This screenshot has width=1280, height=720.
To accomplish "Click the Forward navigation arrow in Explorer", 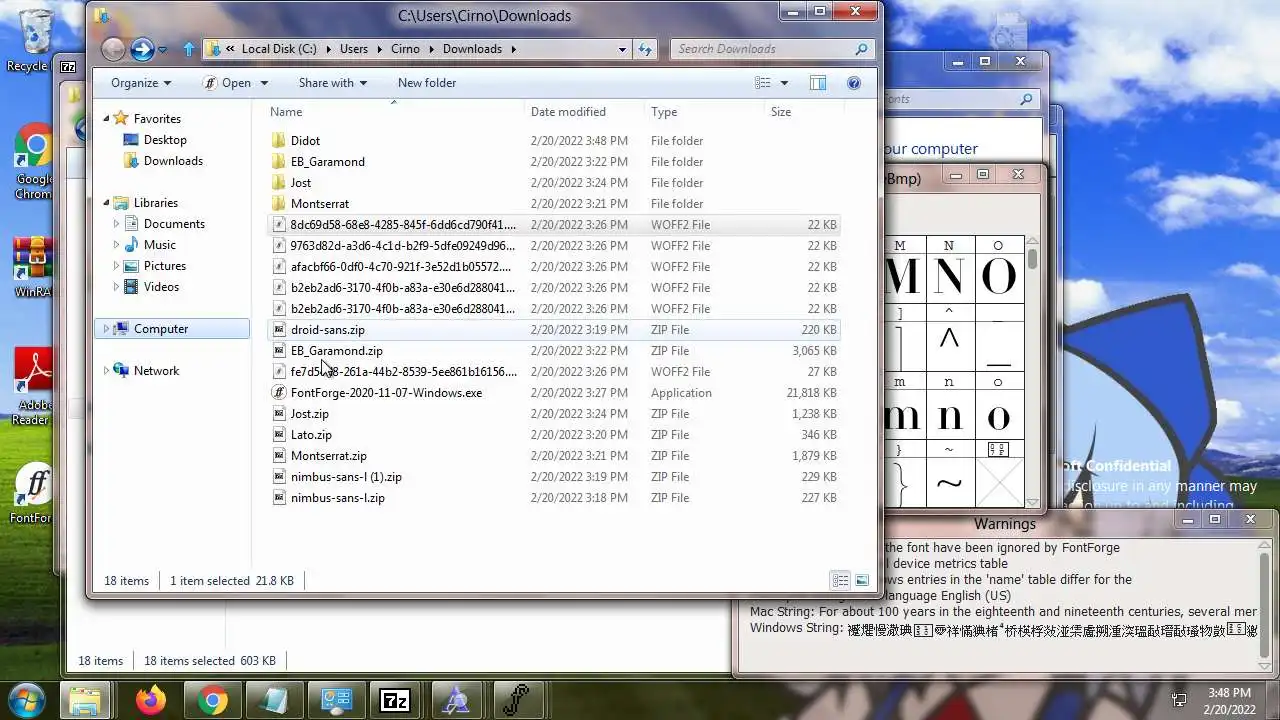I will (x=142, y=49).
